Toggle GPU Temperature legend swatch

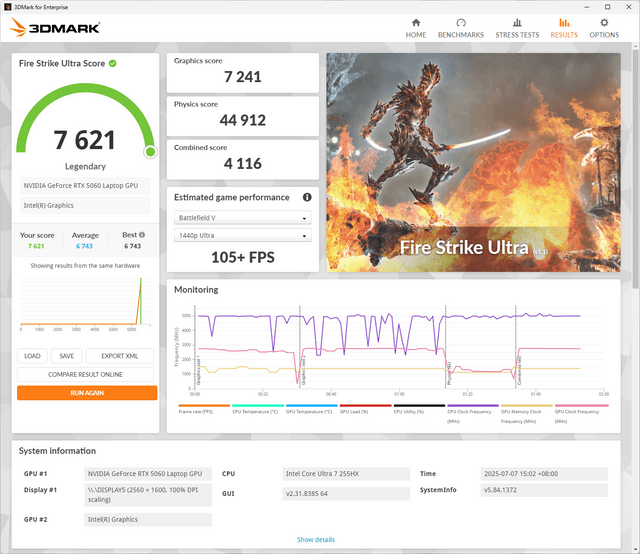312,405
